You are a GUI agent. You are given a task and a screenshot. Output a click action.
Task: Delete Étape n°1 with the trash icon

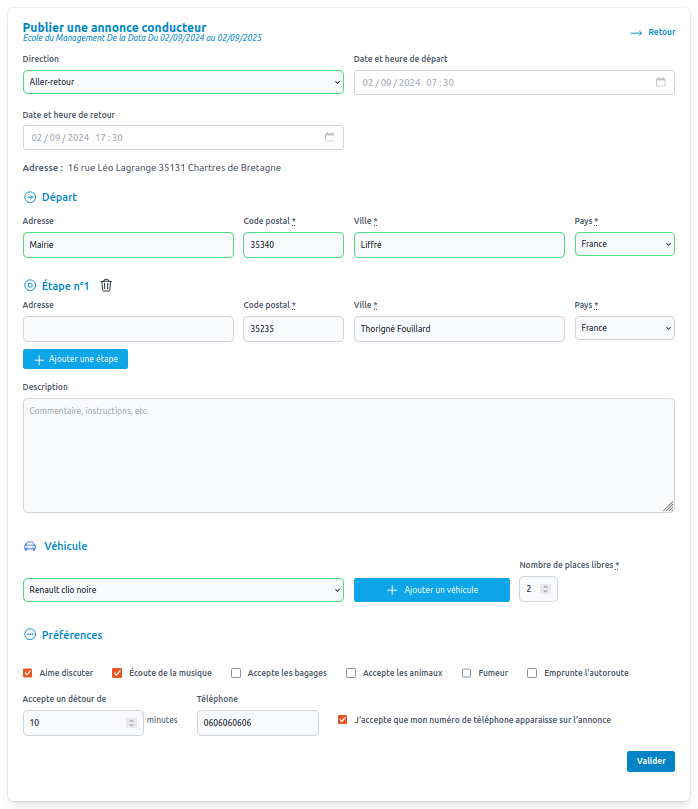pos(106,286)
